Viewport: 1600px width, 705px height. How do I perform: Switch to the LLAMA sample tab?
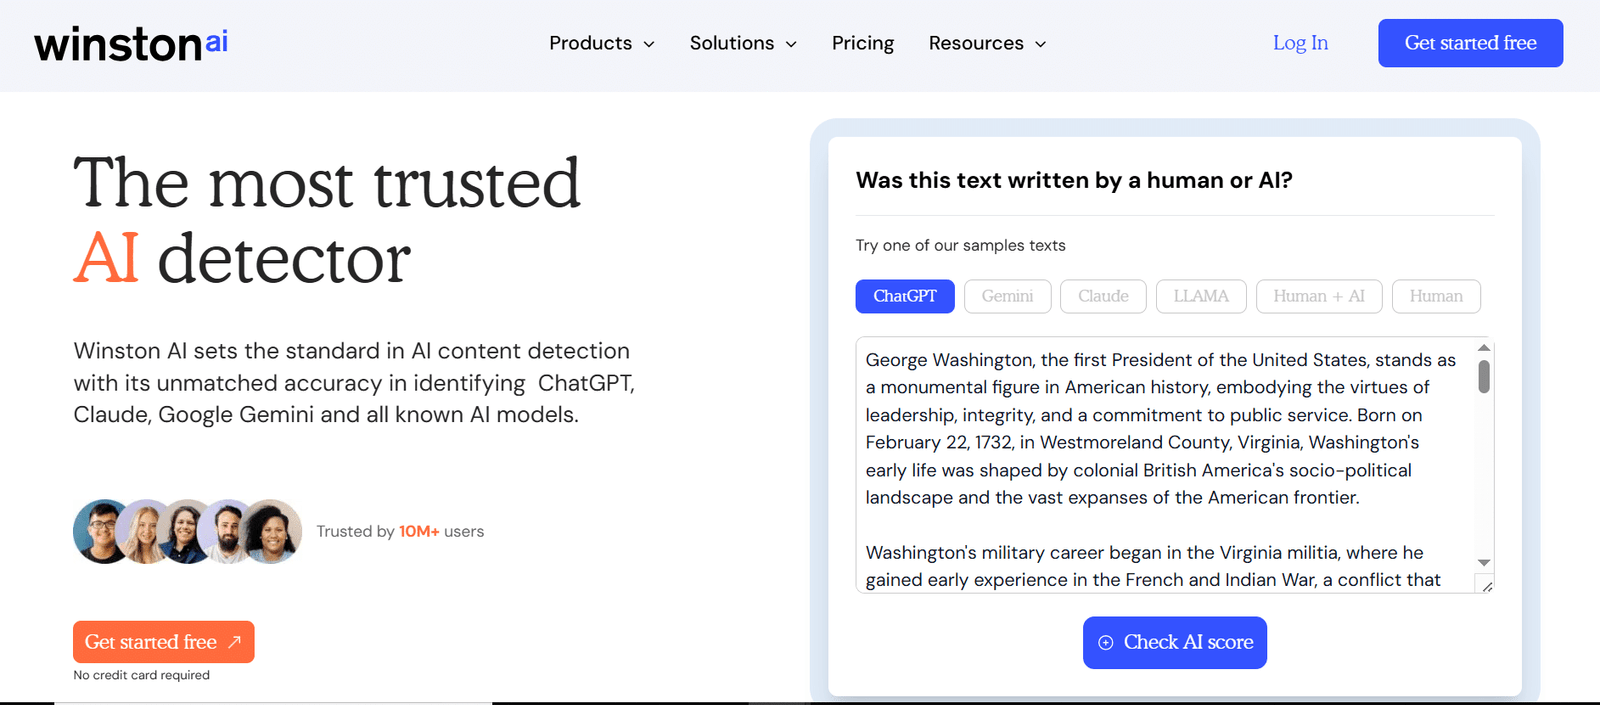[1201, 296]
